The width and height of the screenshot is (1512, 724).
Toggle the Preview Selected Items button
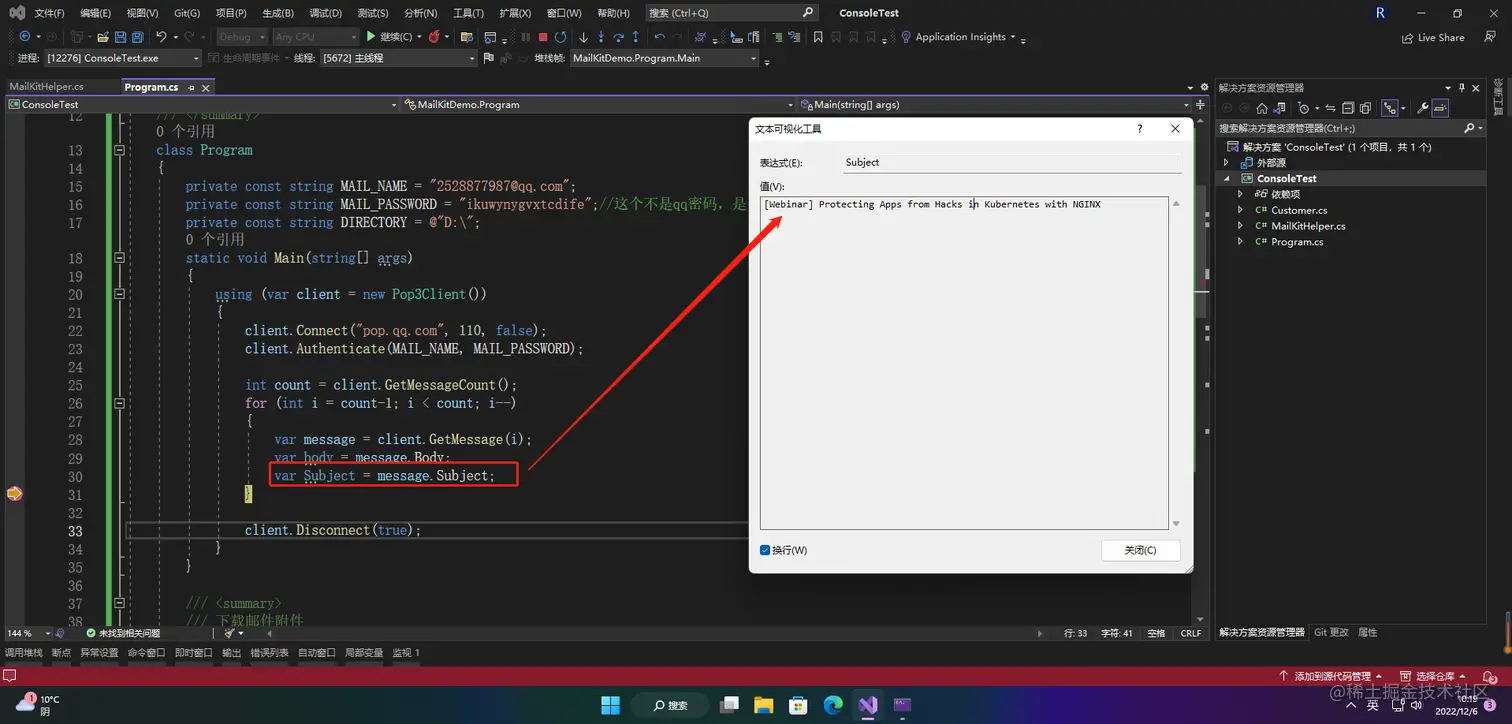pos(1439,108)
